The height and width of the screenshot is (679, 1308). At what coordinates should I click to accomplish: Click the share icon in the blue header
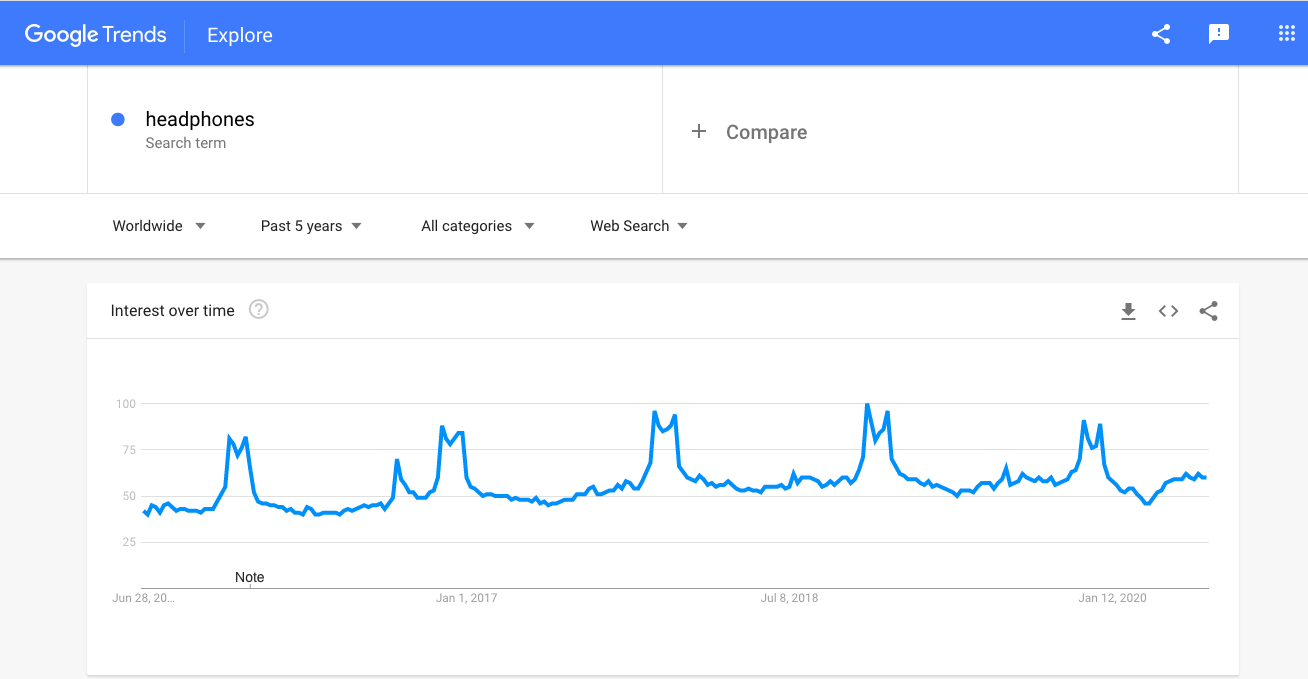1161,34
